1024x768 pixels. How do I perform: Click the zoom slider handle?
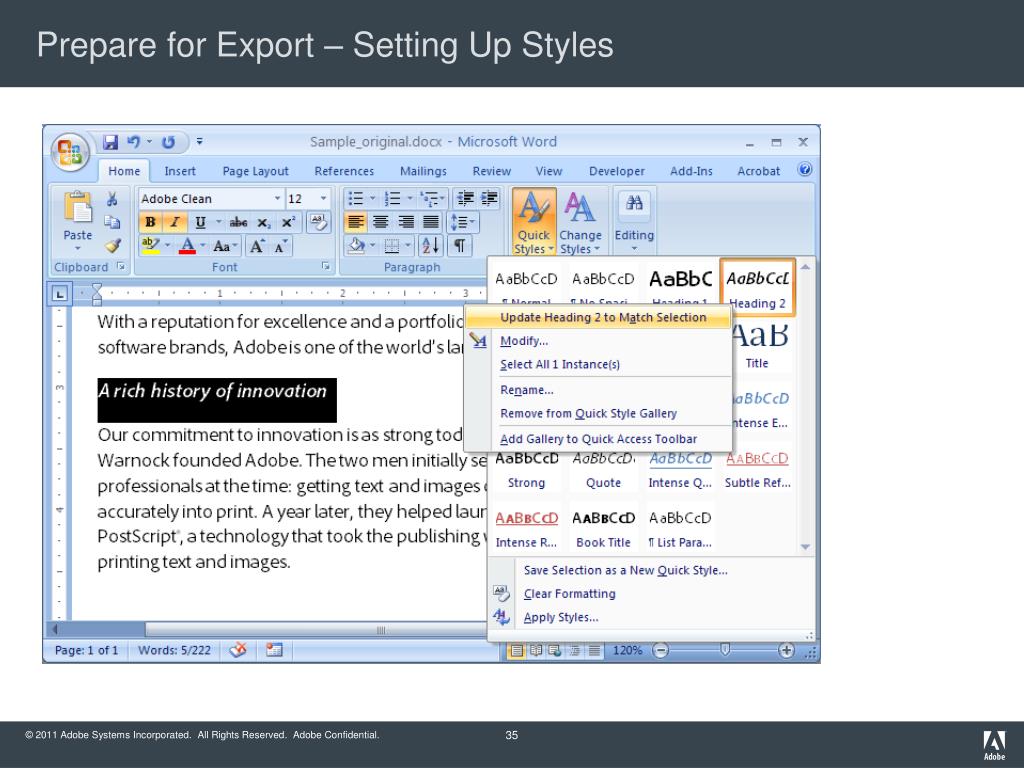click(724, 649)
